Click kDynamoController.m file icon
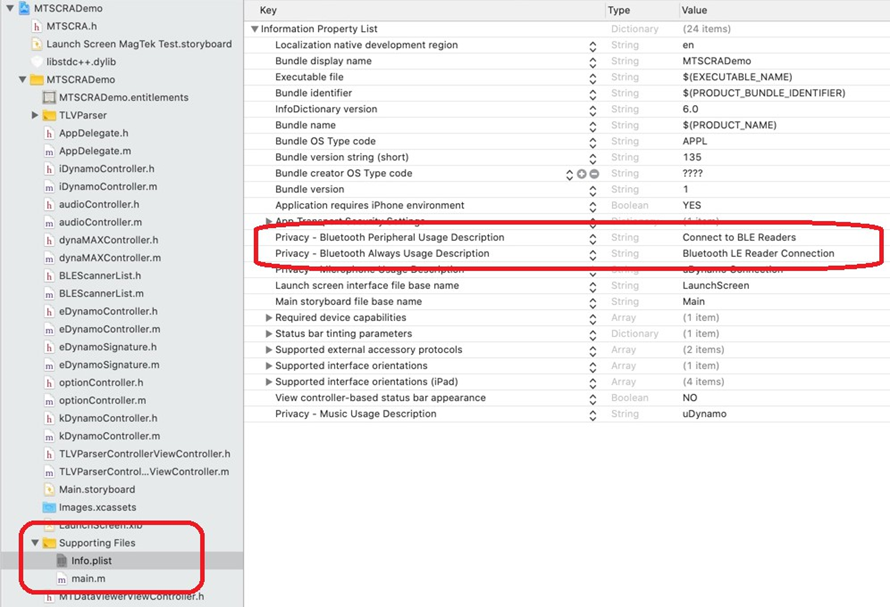 tap(49, 436)
